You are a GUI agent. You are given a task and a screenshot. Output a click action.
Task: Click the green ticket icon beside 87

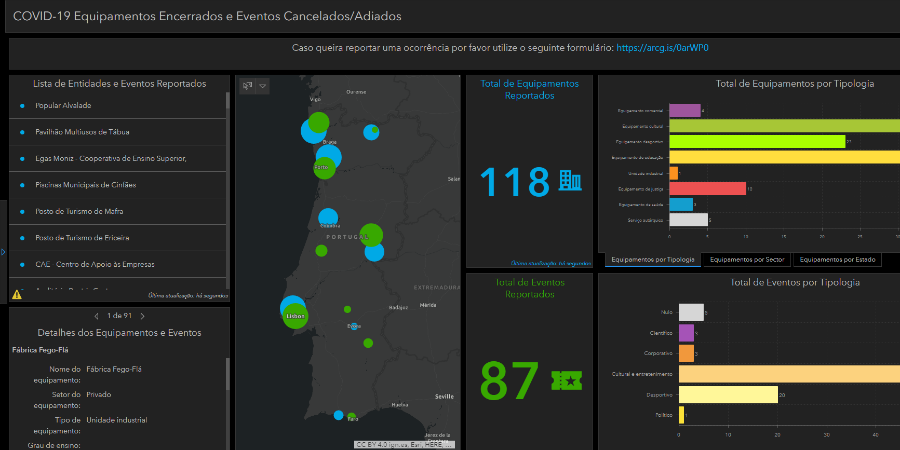[x=567, y=380]
